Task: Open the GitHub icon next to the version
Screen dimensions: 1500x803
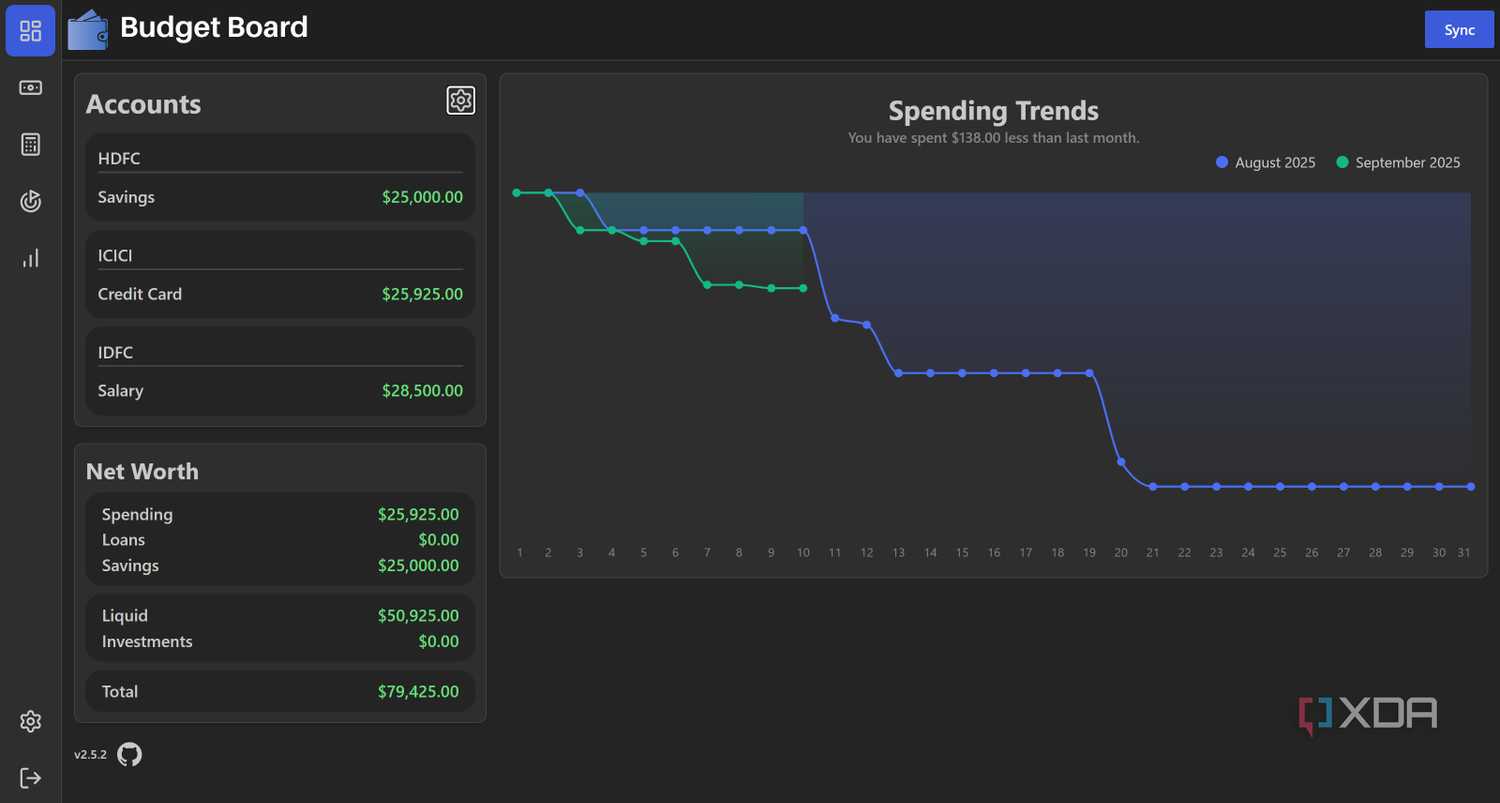Action: pos(129,754)
